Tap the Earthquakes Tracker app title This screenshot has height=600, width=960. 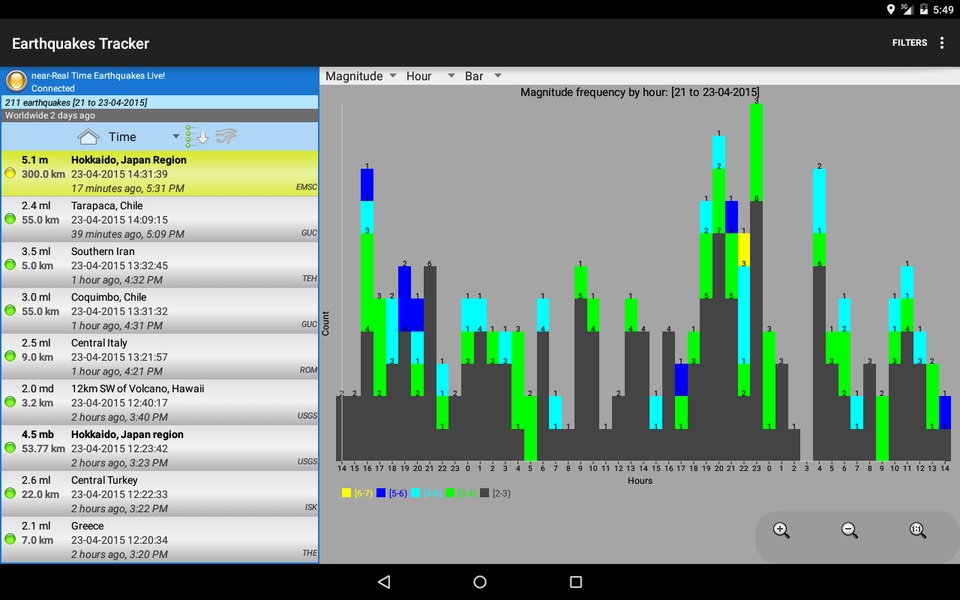(80, 43)
